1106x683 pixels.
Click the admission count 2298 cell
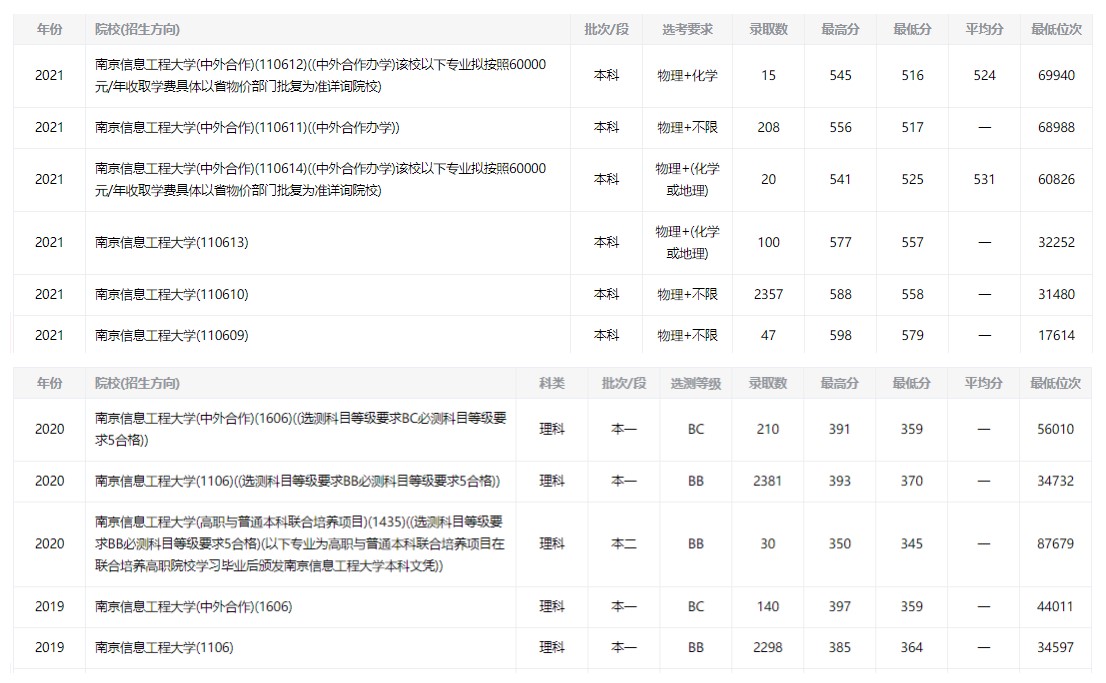(768, 647)
